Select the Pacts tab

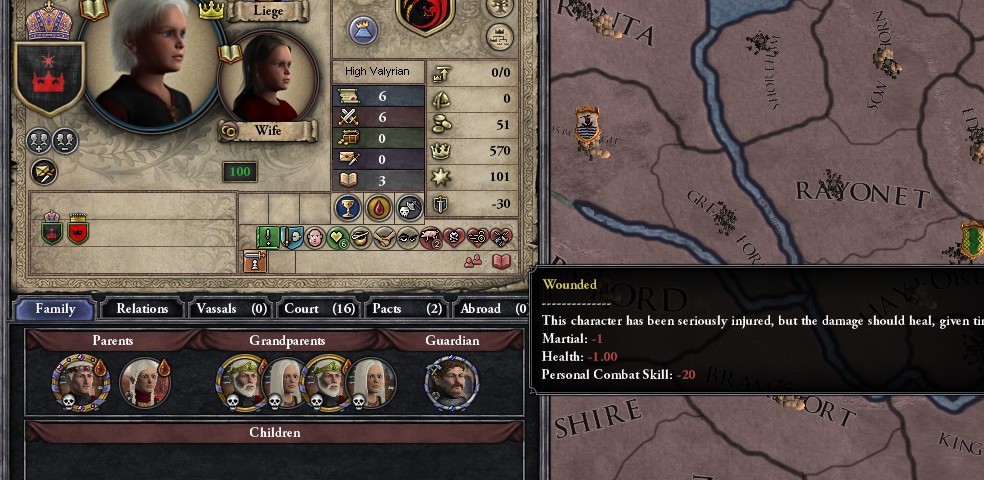(407, 309)
